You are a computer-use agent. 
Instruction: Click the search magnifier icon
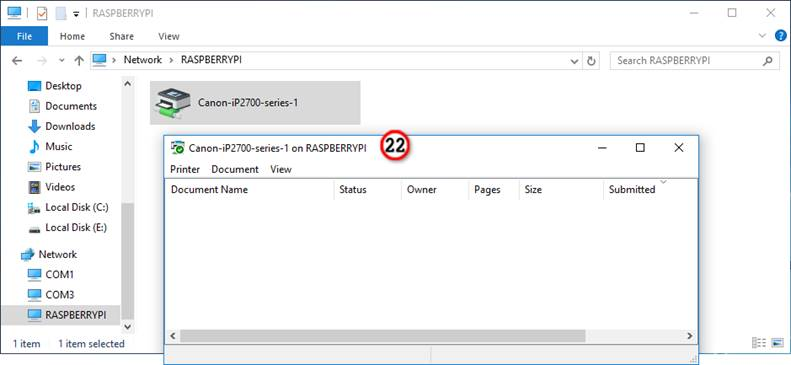(x=767, y=61)
